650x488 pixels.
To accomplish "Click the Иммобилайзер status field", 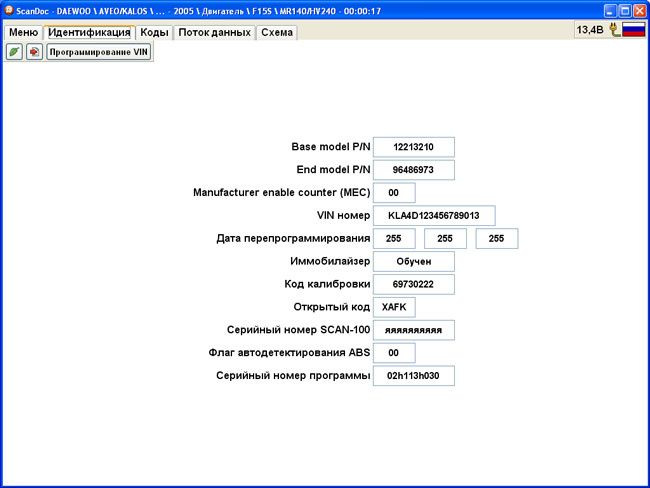I will [x=413, y=261].
